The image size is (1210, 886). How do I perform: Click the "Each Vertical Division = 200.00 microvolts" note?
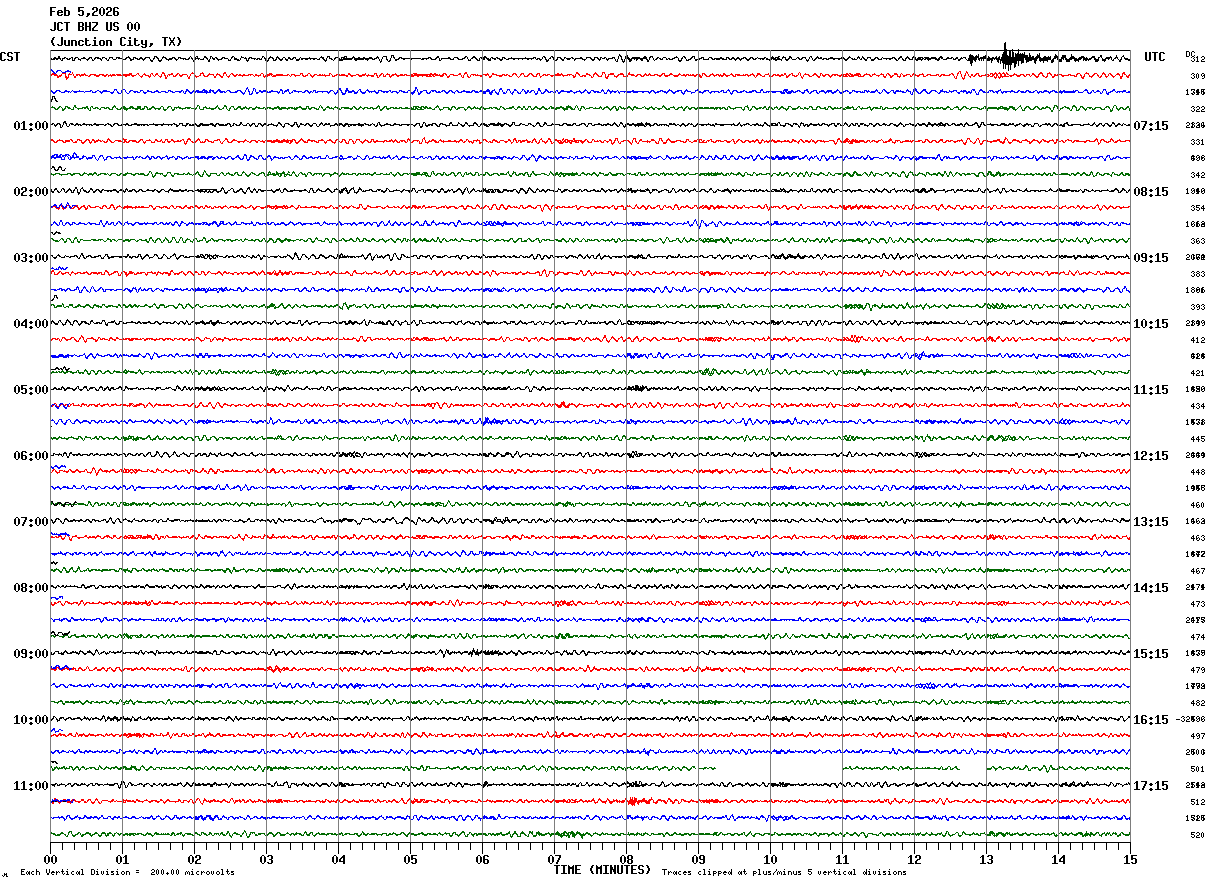127,873
